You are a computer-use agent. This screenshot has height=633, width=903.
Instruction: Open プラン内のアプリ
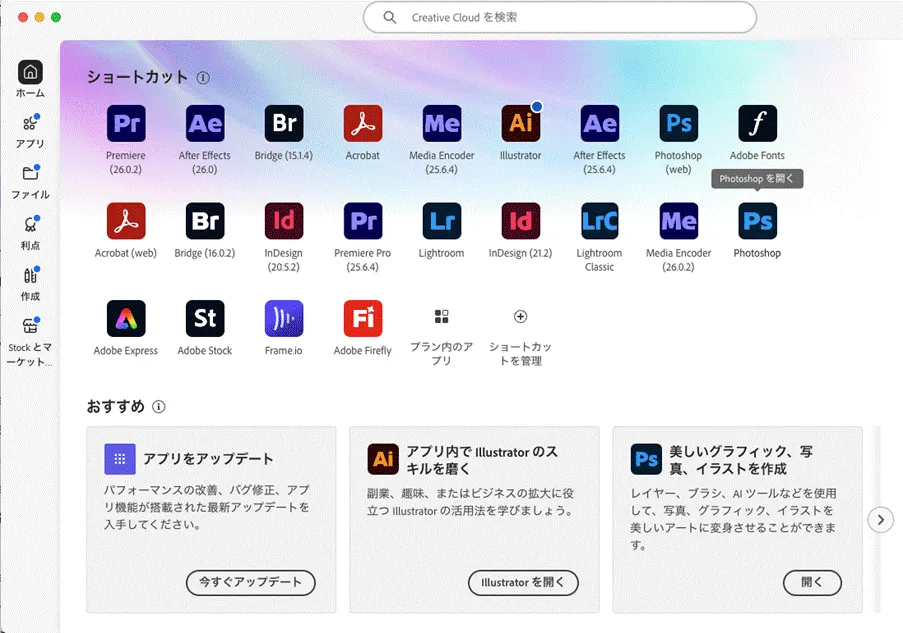coord(441,317)
